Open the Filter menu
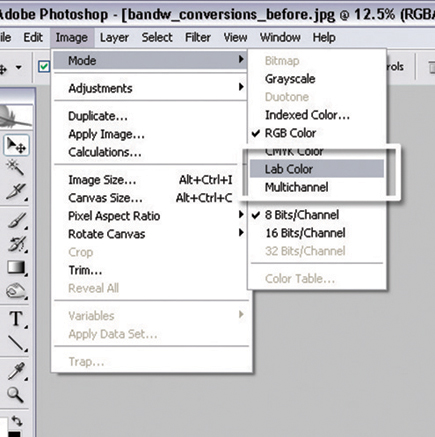 point(198,37)
